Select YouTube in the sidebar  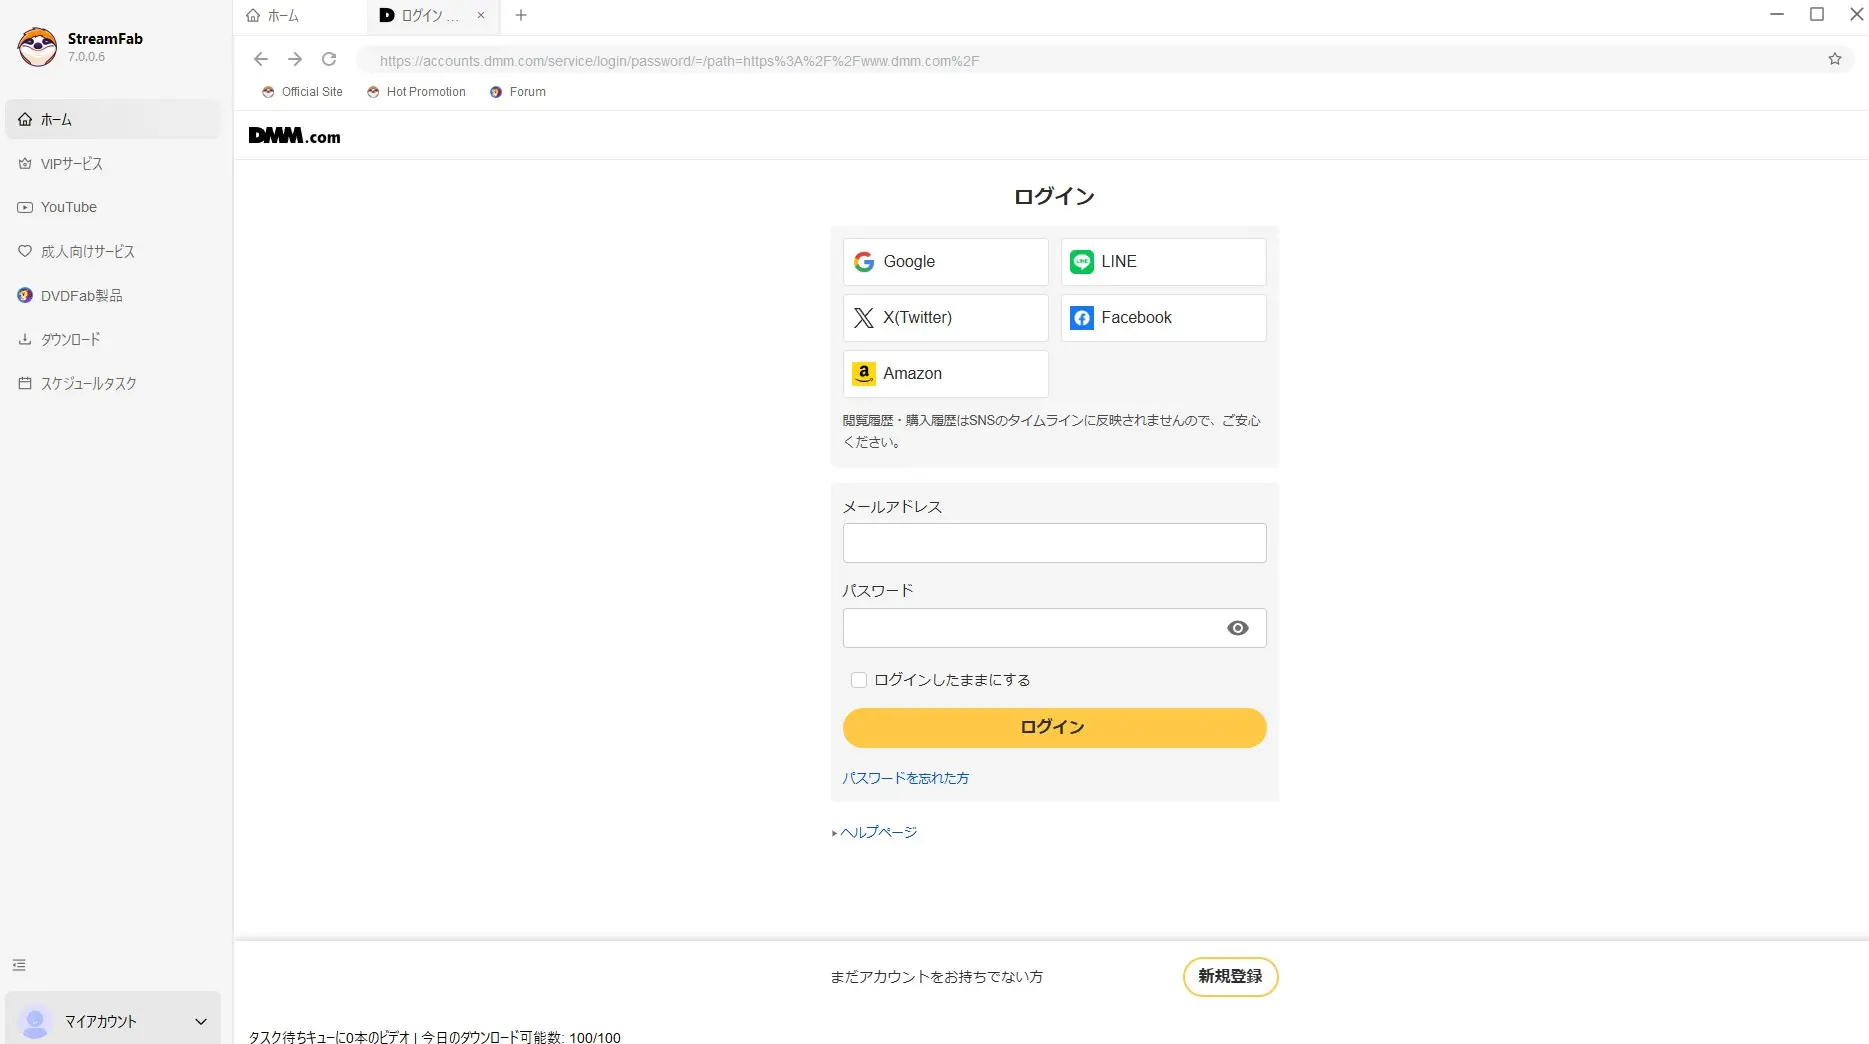pyautogui.click(x=113, y=207)
